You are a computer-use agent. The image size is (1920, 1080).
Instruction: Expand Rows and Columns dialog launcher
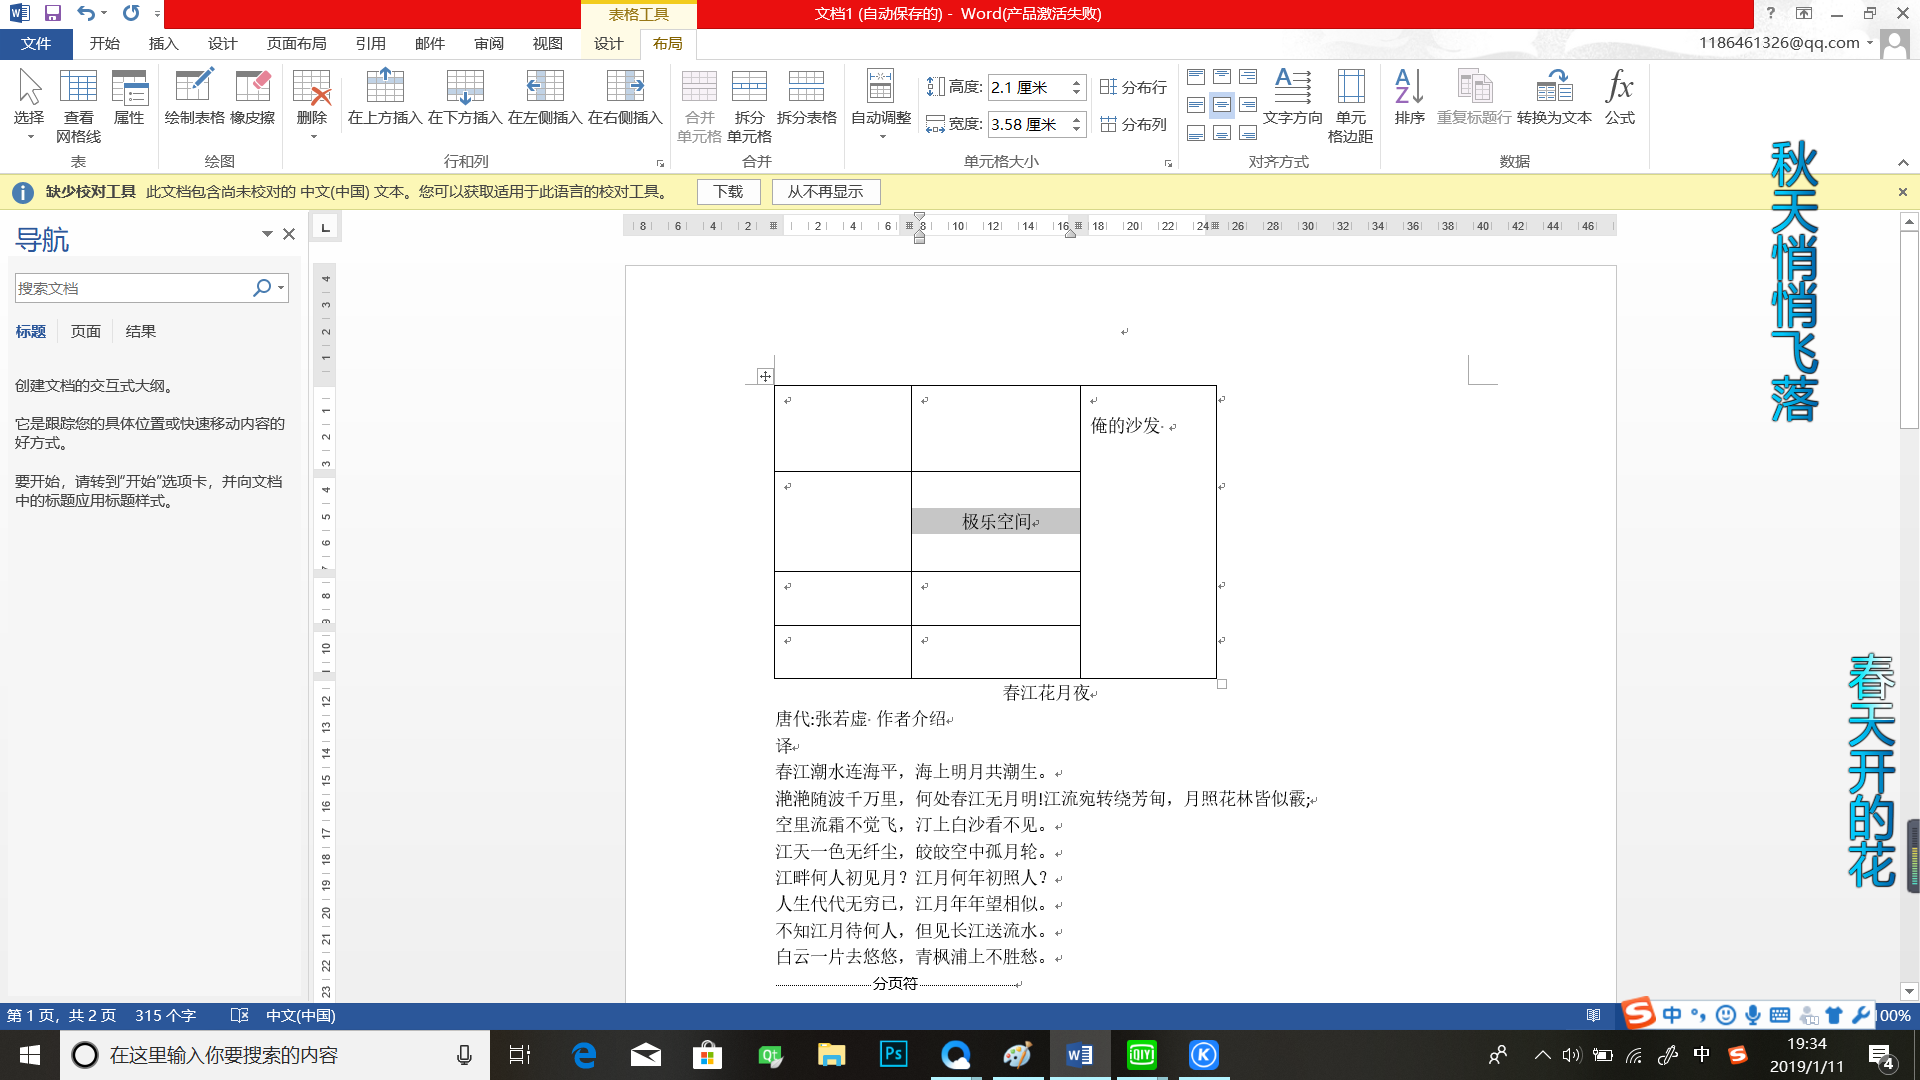tap(660, 163)
